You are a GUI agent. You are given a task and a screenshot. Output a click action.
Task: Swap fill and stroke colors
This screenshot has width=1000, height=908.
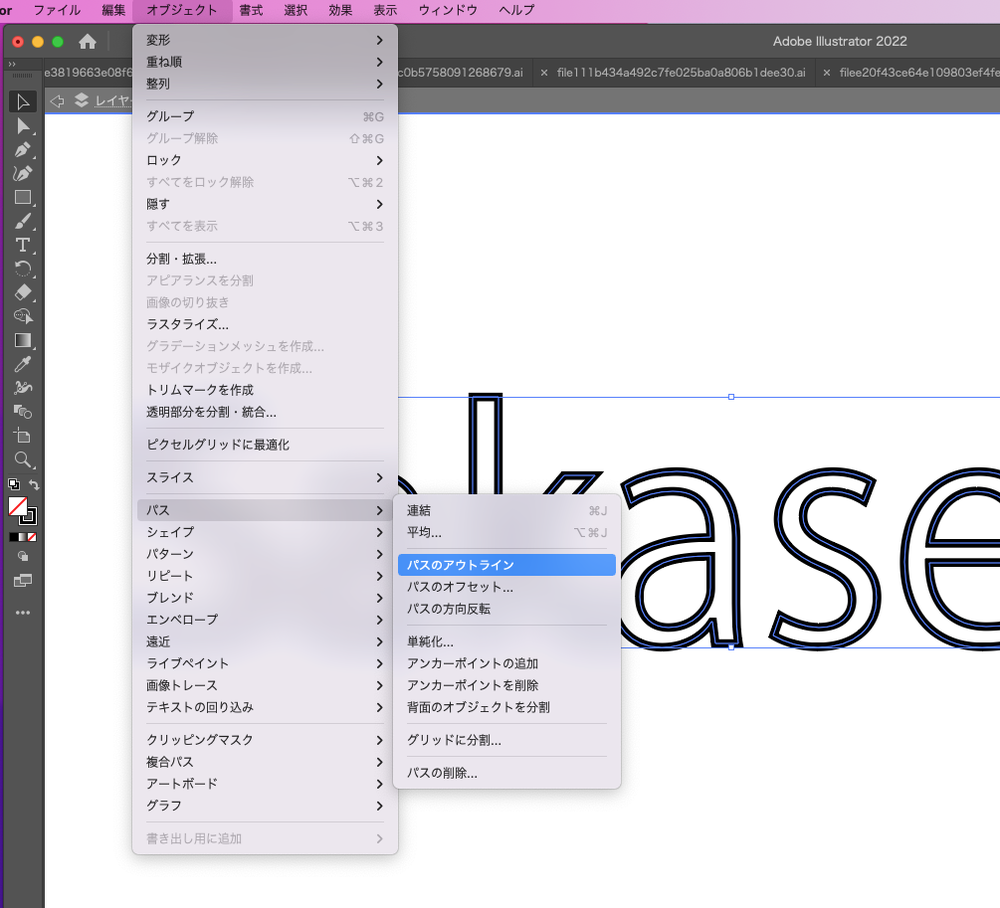pyautogui.click(x=34, y=484)
